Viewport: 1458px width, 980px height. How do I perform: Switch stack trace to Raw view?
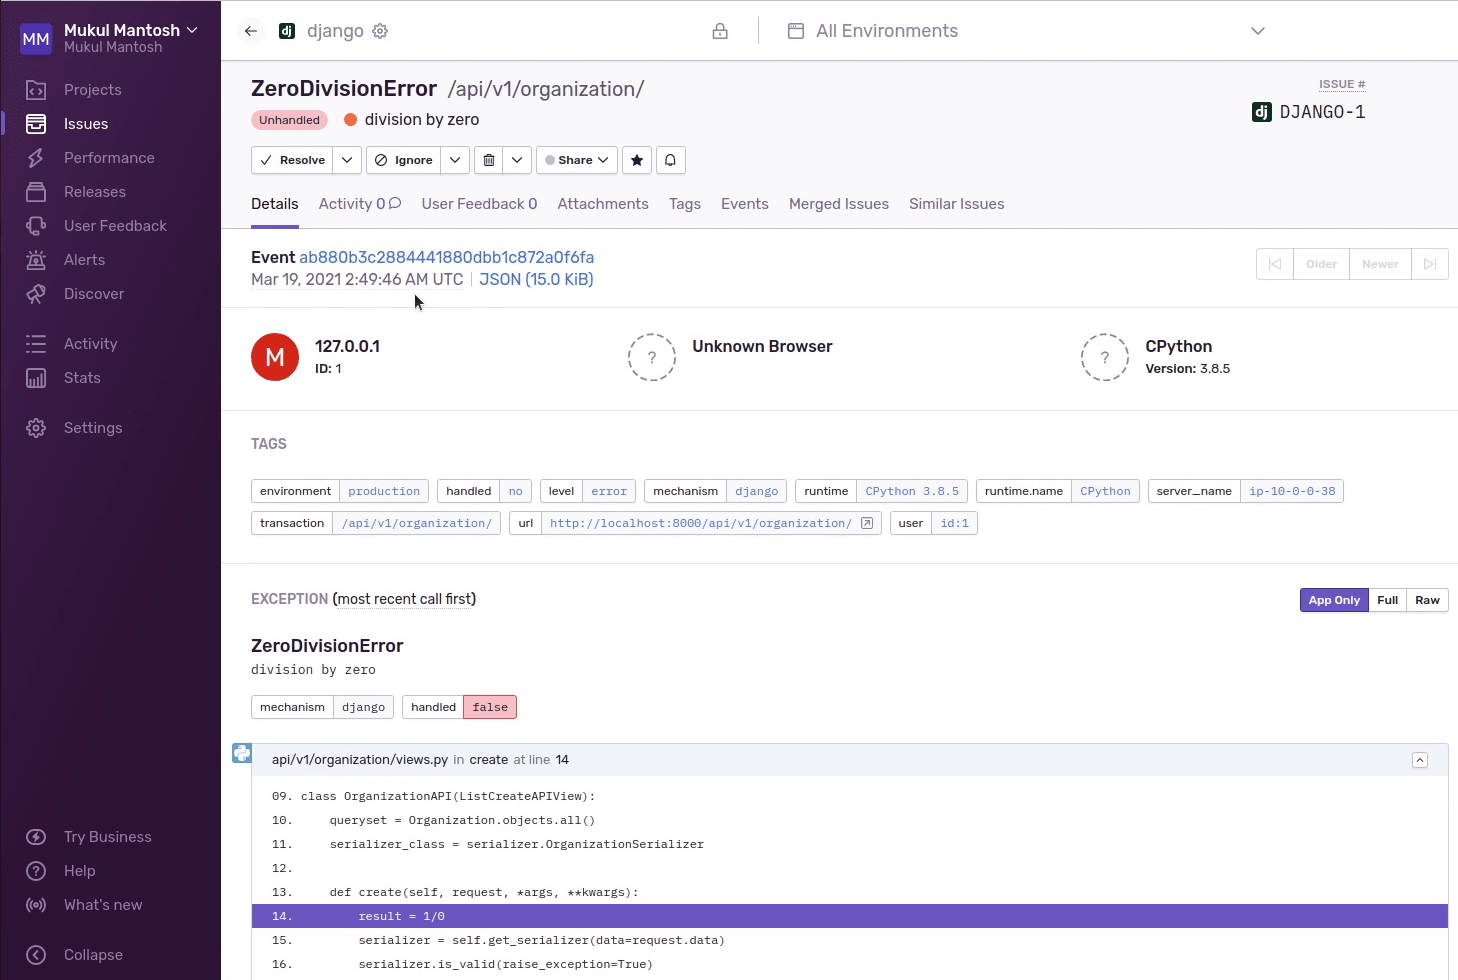coord(1427,600)
